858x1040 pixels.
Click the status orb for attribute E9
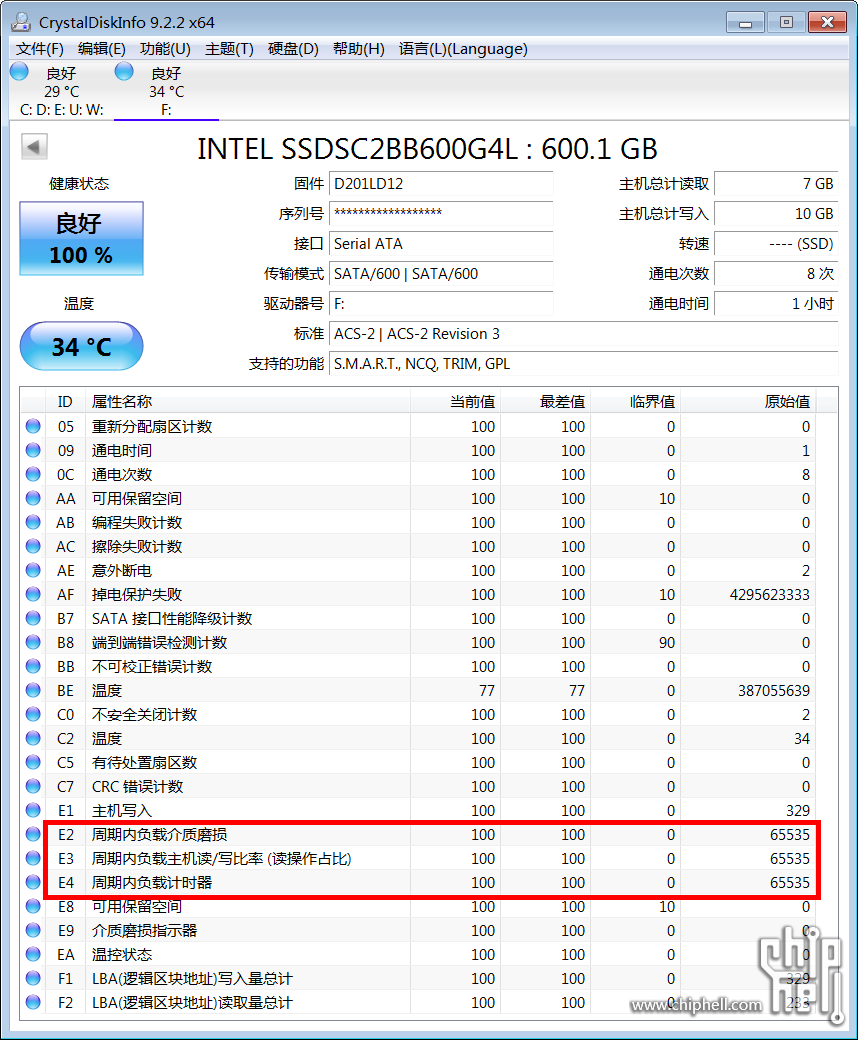(x=33, y=930)
